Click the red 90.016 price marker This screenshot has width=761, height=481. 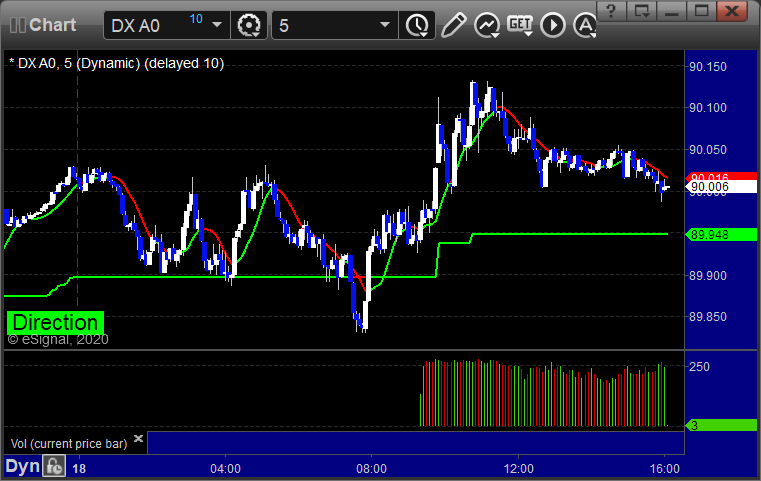point(721,176)
